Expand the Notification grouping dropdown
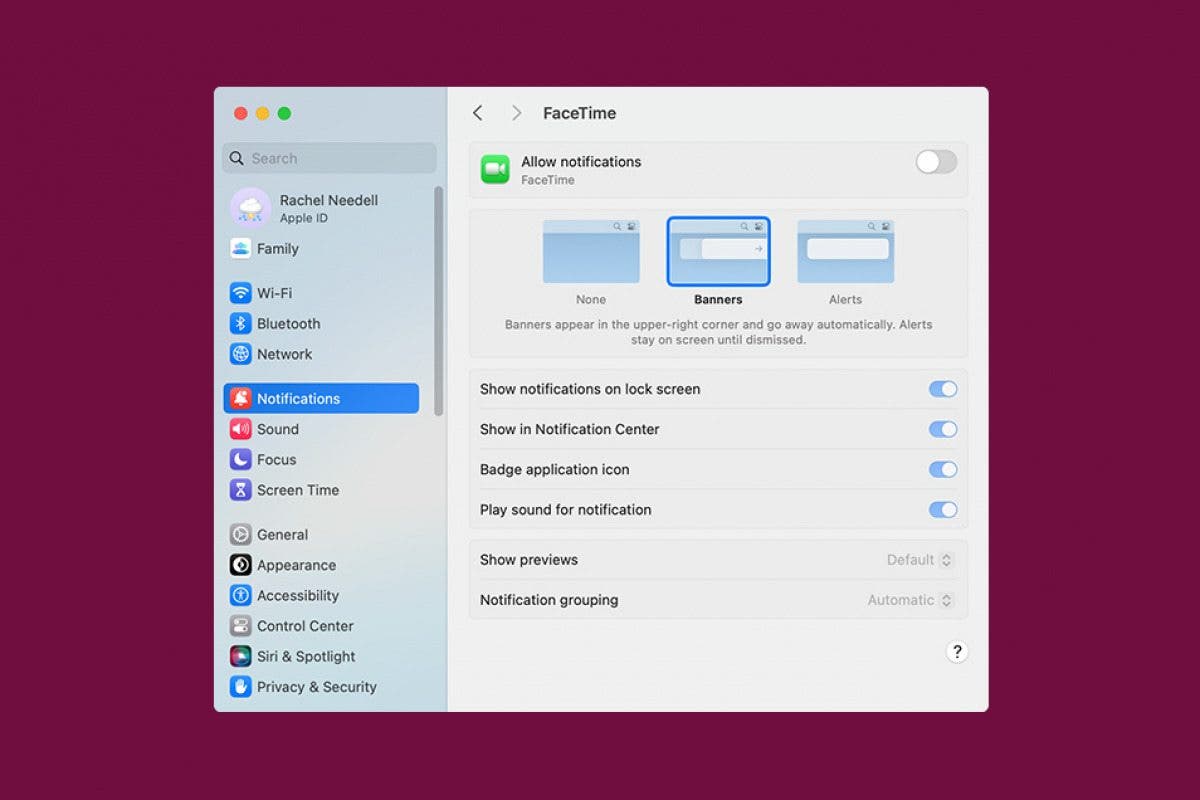 910,601
